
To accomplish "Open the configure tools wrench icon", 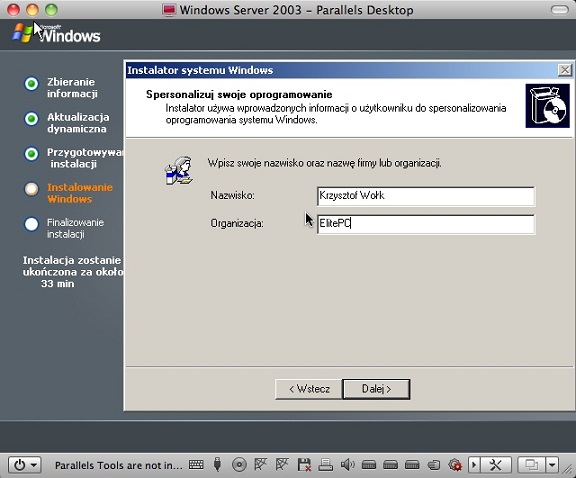I will pos(496,465).
